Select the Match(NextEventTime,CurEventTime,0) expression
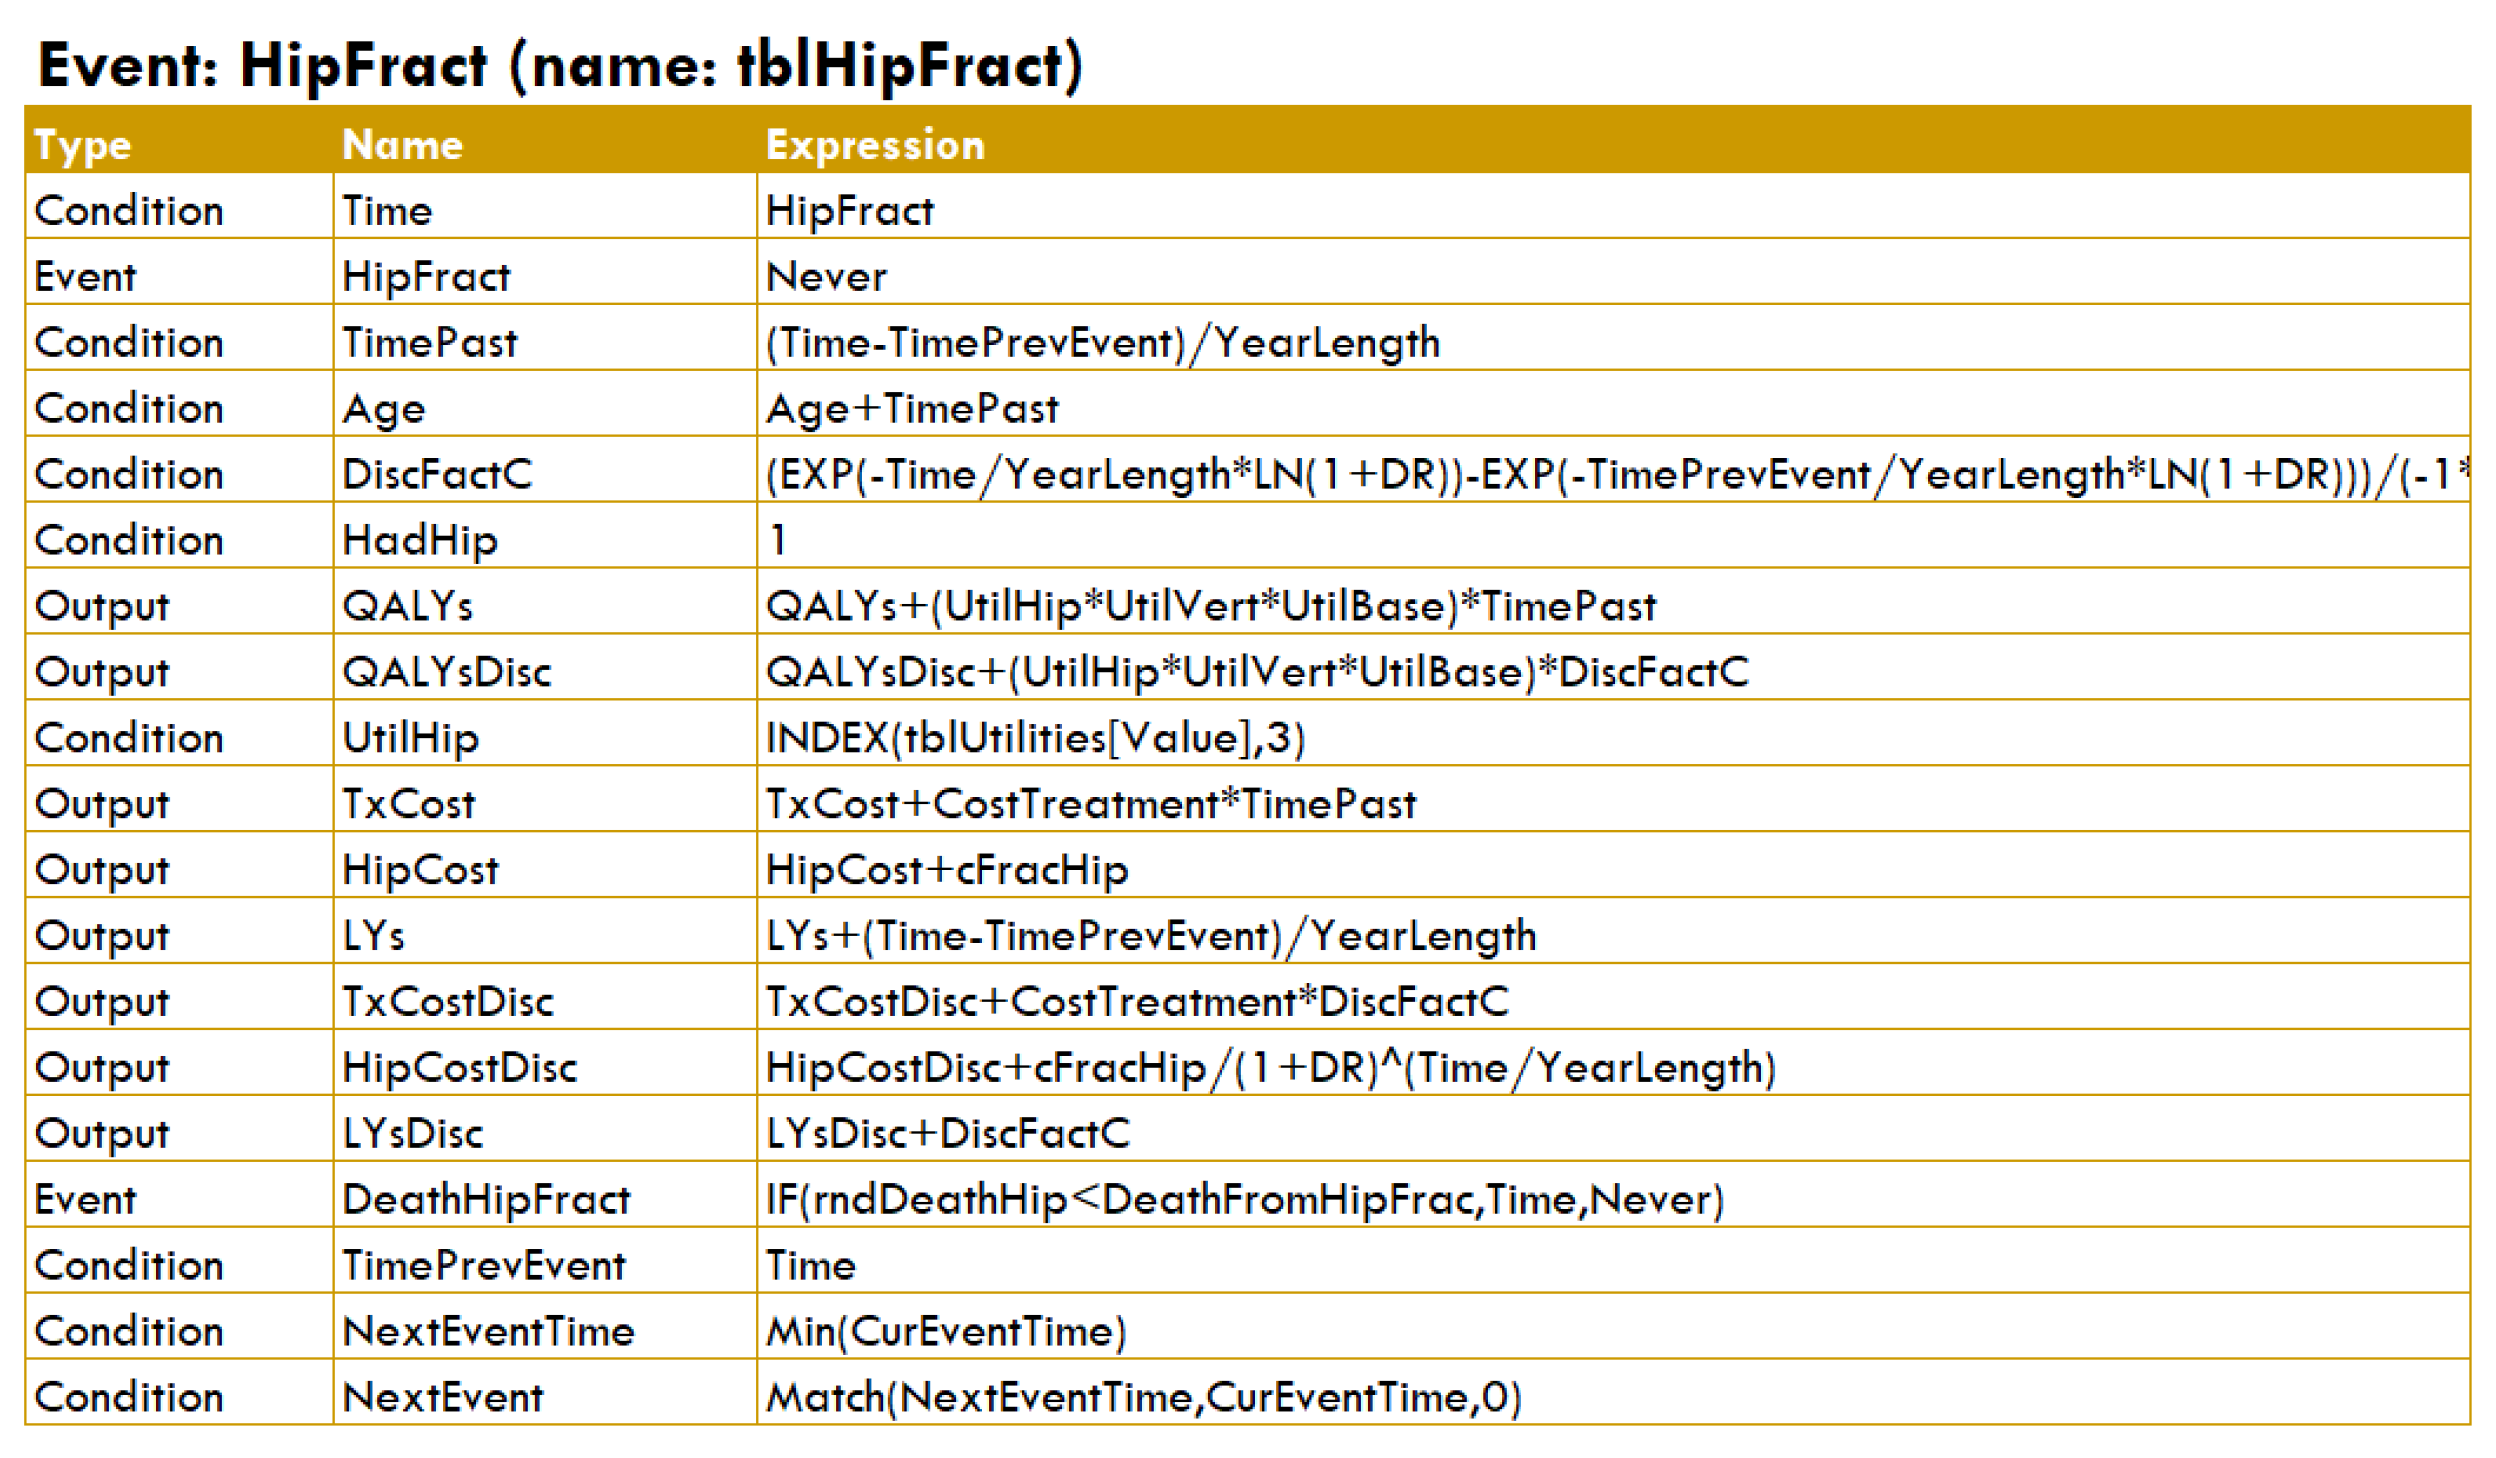 (x=1143, y=1398)
